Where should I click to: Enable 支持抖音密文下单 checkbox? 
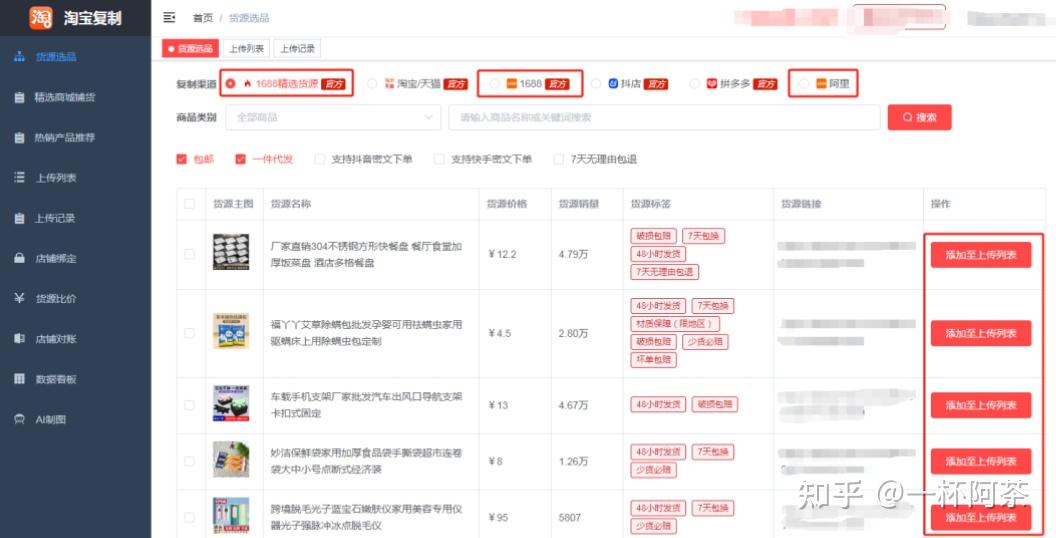coord(319,159)
